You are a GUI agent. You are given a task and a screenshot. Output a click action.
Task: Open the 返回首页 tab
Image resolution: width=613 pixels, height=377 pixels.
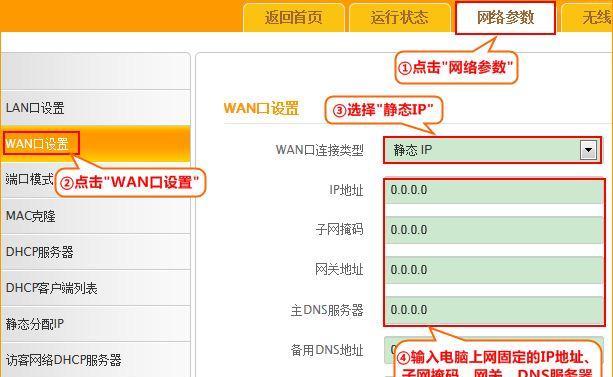click(x=294, y=18)
